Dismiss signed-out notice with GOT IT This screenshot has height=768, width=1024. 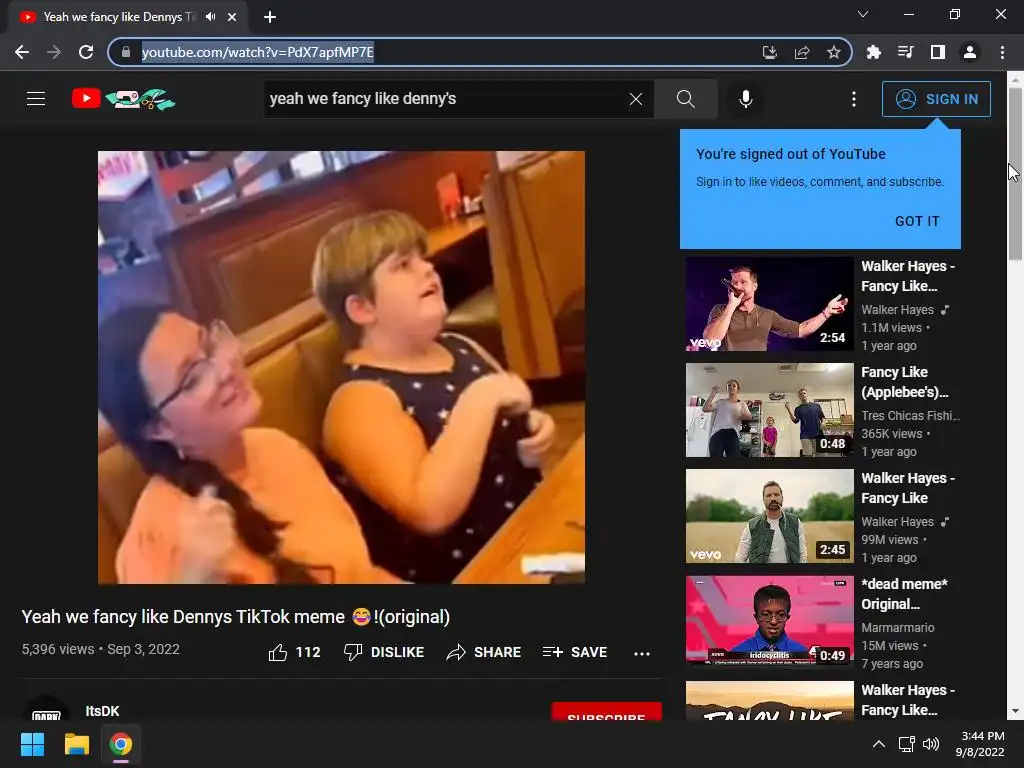917,221
